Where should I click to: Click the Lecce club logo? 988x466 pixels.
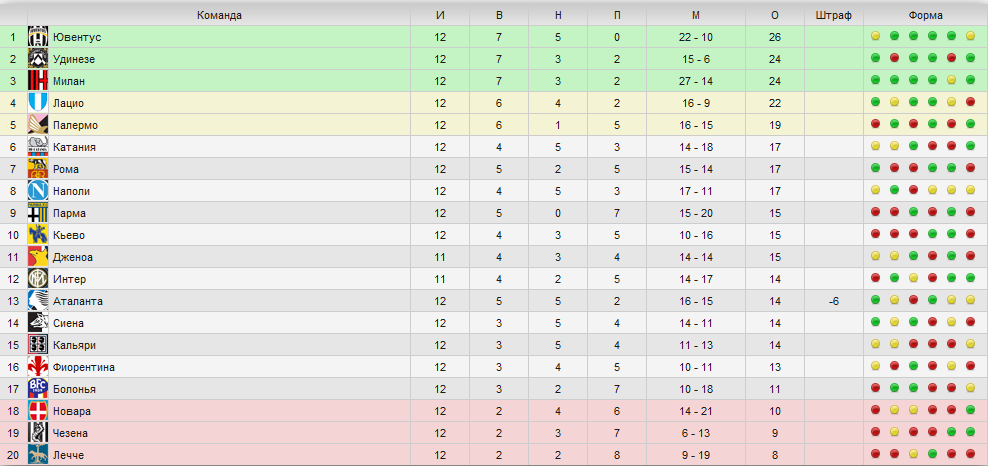pos(38,455)
